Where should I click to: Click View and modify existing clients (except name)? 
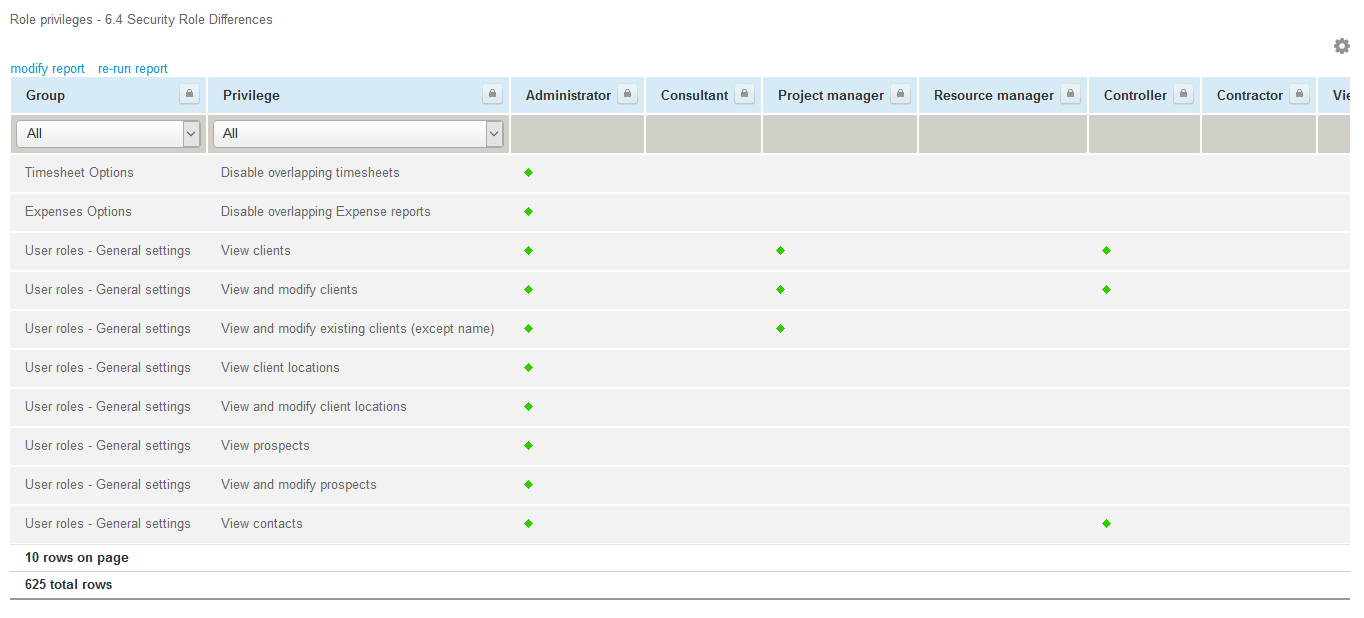click(x=358, y=328)
